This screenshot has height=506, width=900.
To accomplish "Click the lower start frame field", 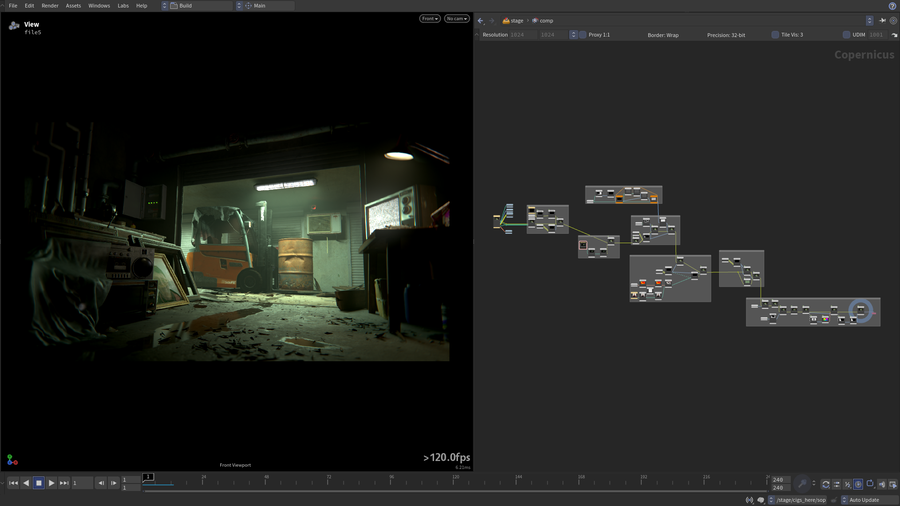I will (x=131, y=488).
